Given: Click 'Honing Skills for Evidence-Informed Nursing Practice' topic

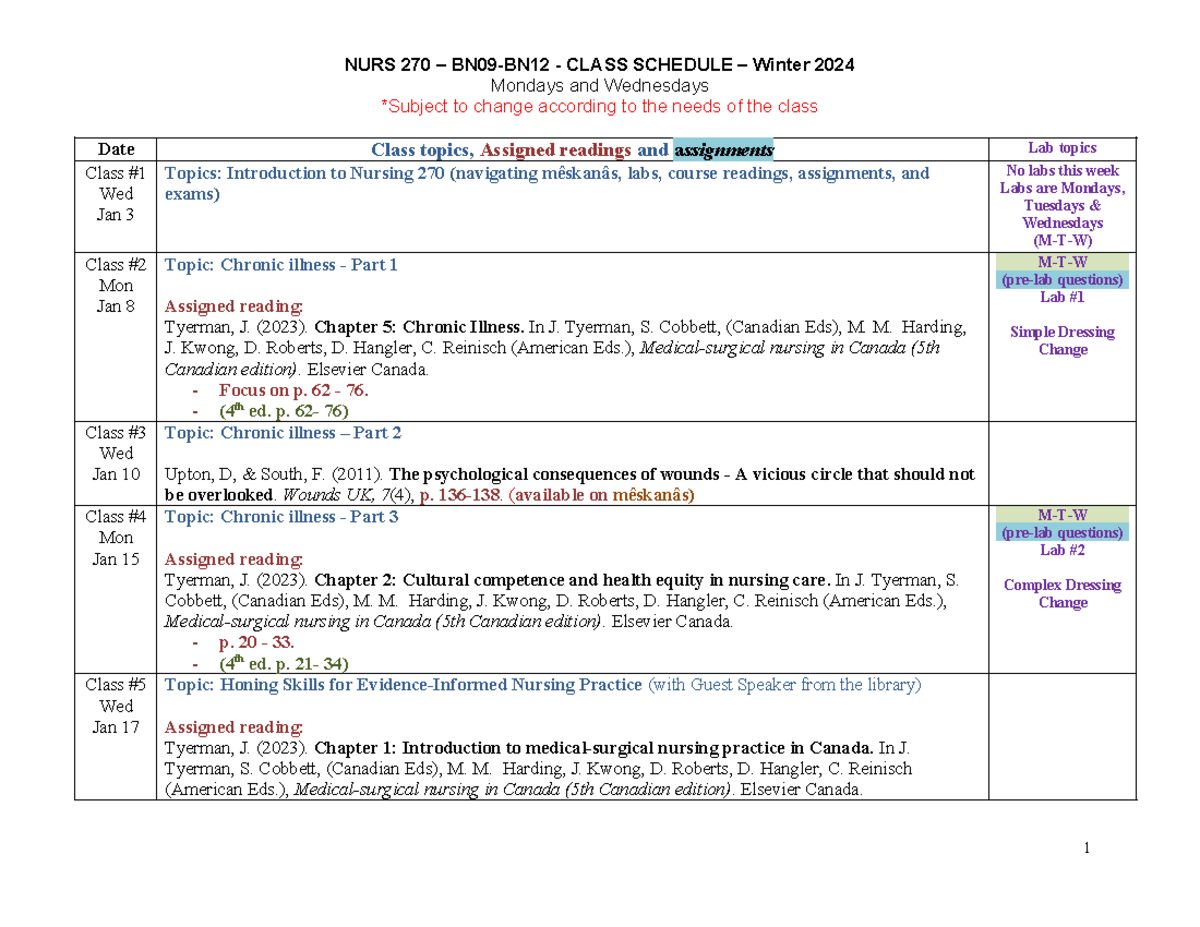Looking at the screenshot, I should coord(403,685).
